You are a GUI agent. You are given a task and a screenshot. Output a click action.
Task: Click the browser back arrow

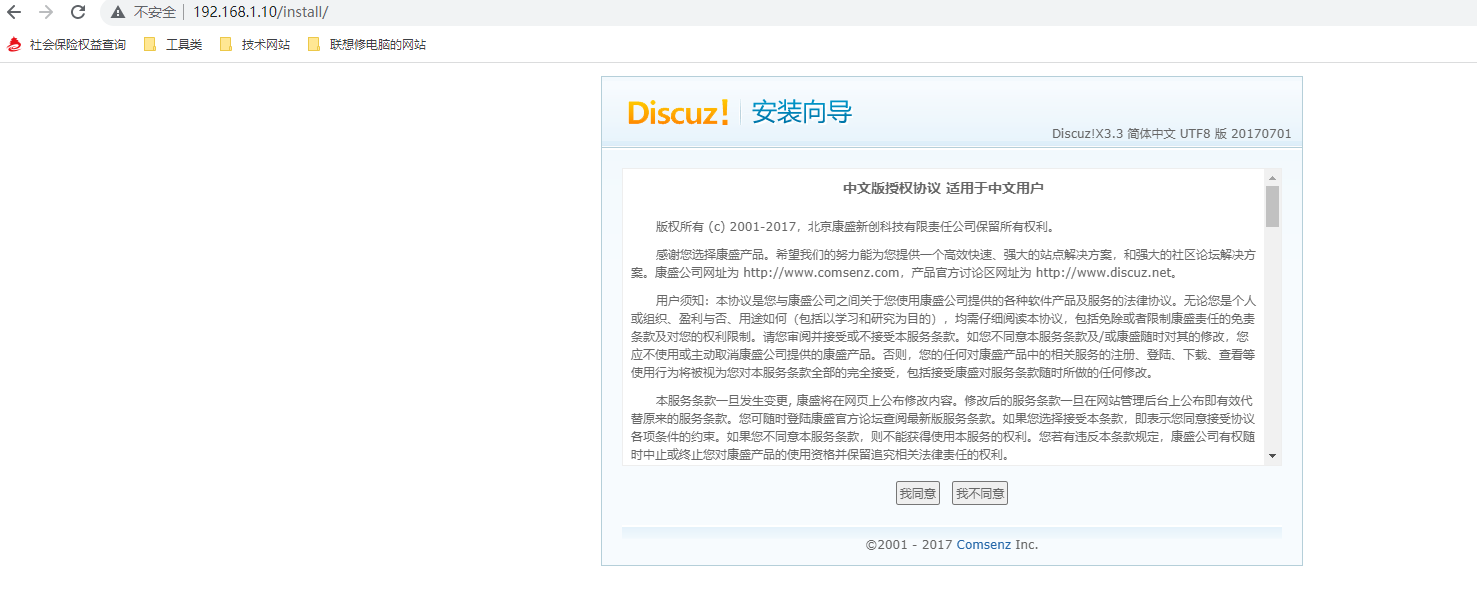(14, 12)
